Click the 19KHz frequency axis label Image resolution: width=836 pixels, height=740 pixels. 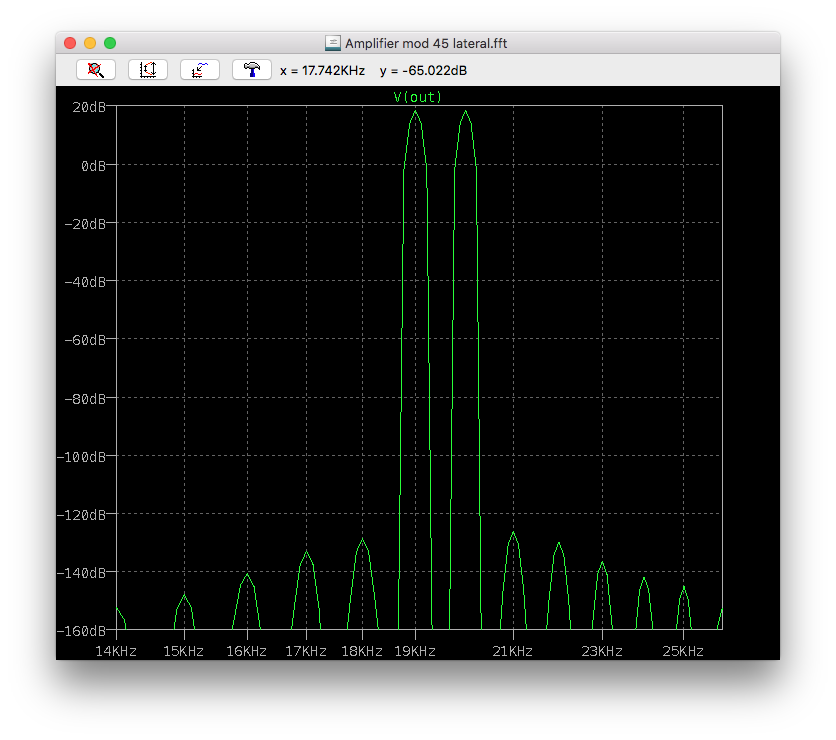pyautogui.click(x=415, y=651)
